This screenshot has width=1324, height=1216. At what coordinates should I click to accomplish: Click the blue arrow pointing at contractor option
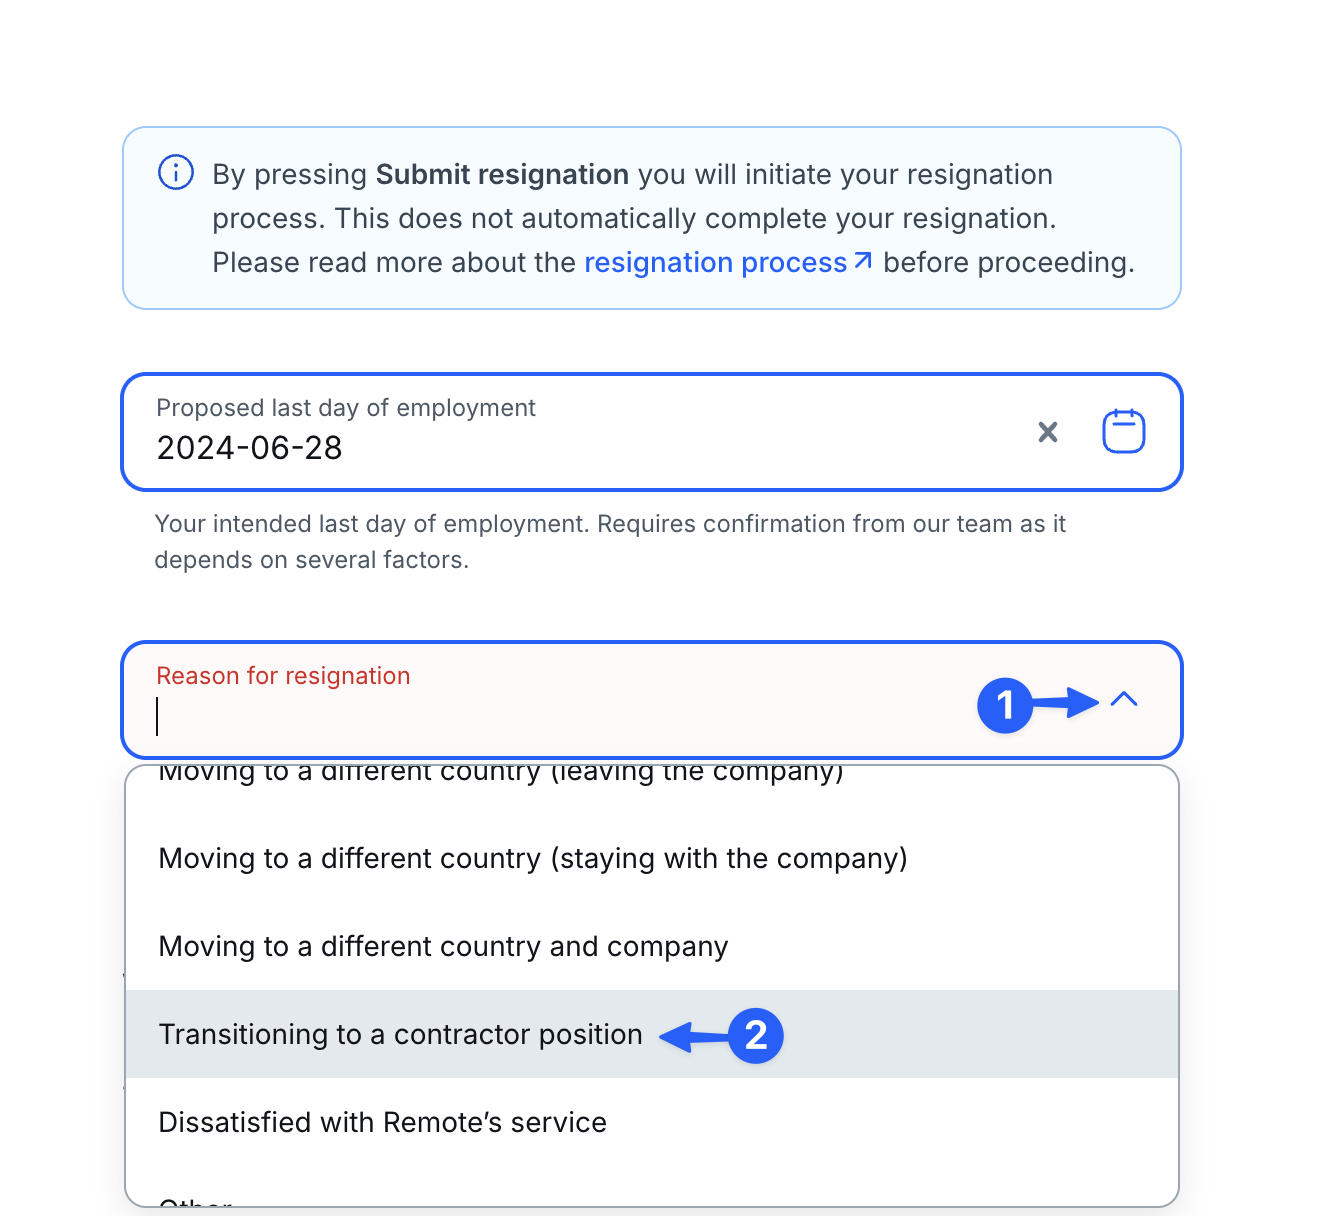pos(694,1037)
